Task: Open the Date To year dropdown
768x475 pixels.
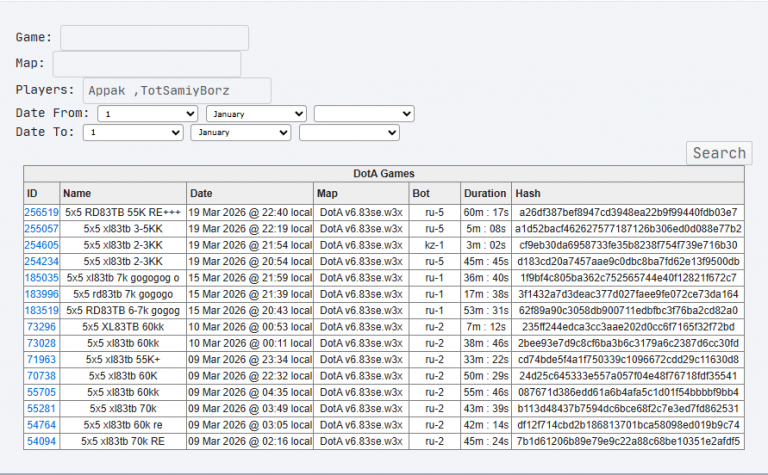Action: [x=349, y=133]
